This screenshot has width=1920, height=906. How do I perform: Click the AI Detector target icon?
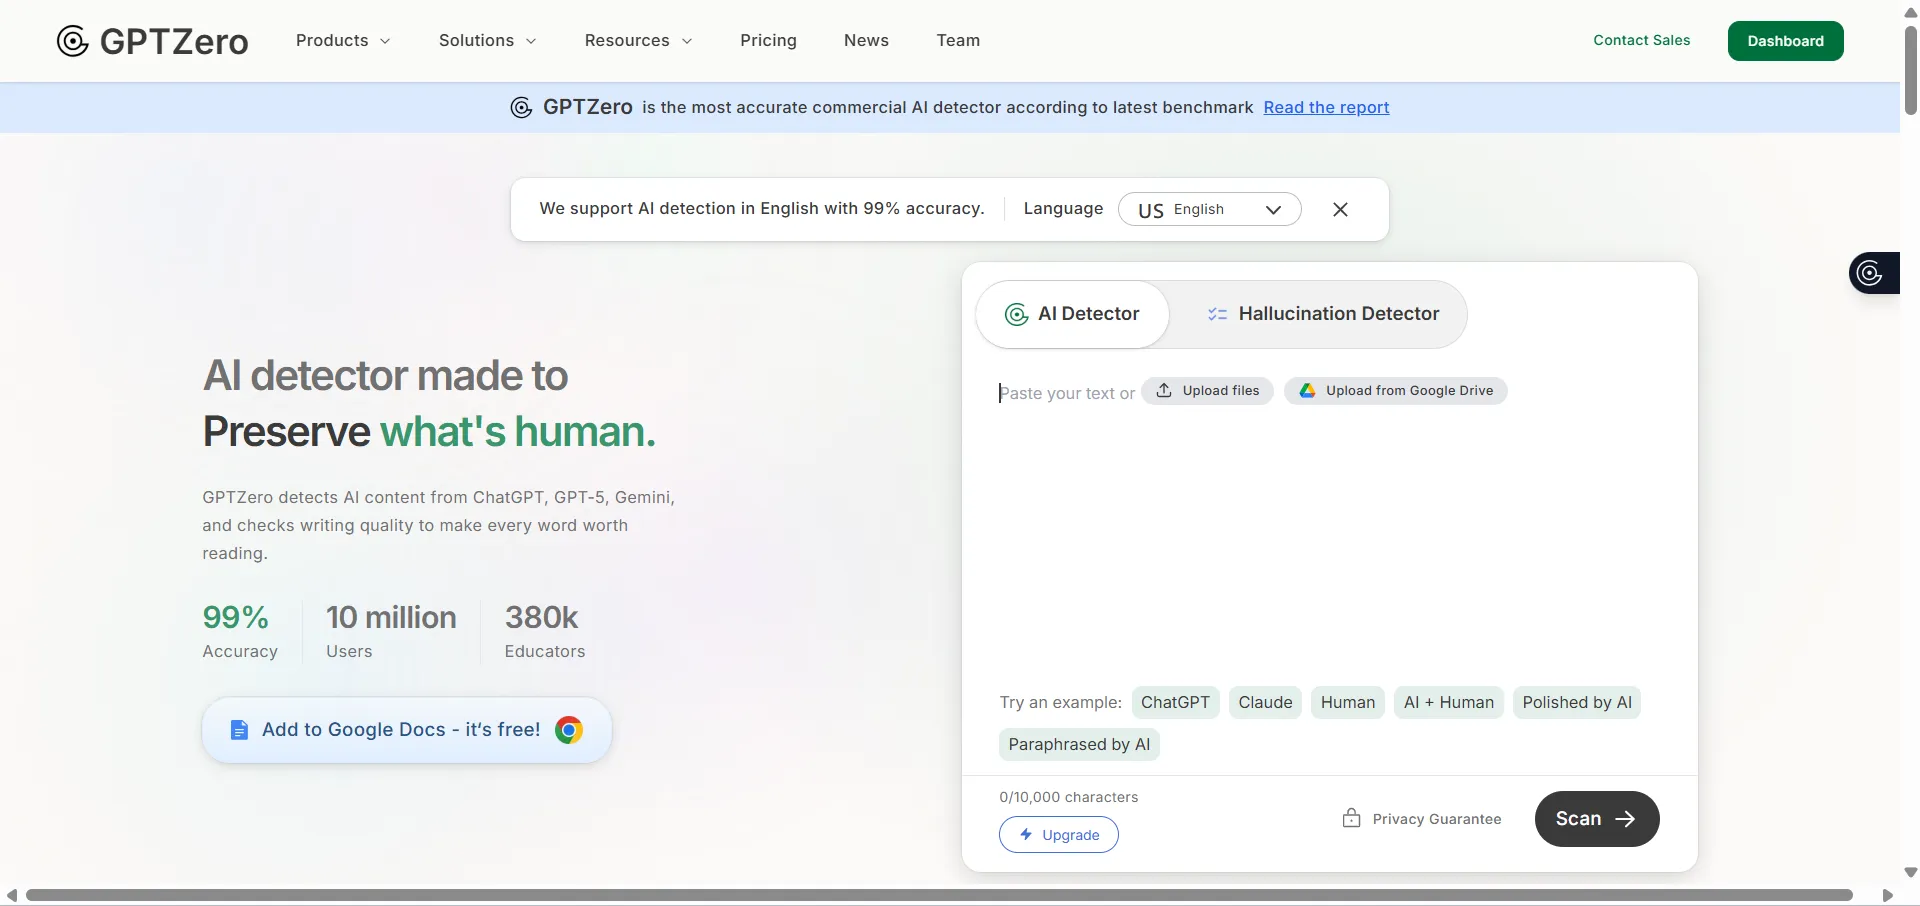pyautogui.click(x=1017, y=314)
